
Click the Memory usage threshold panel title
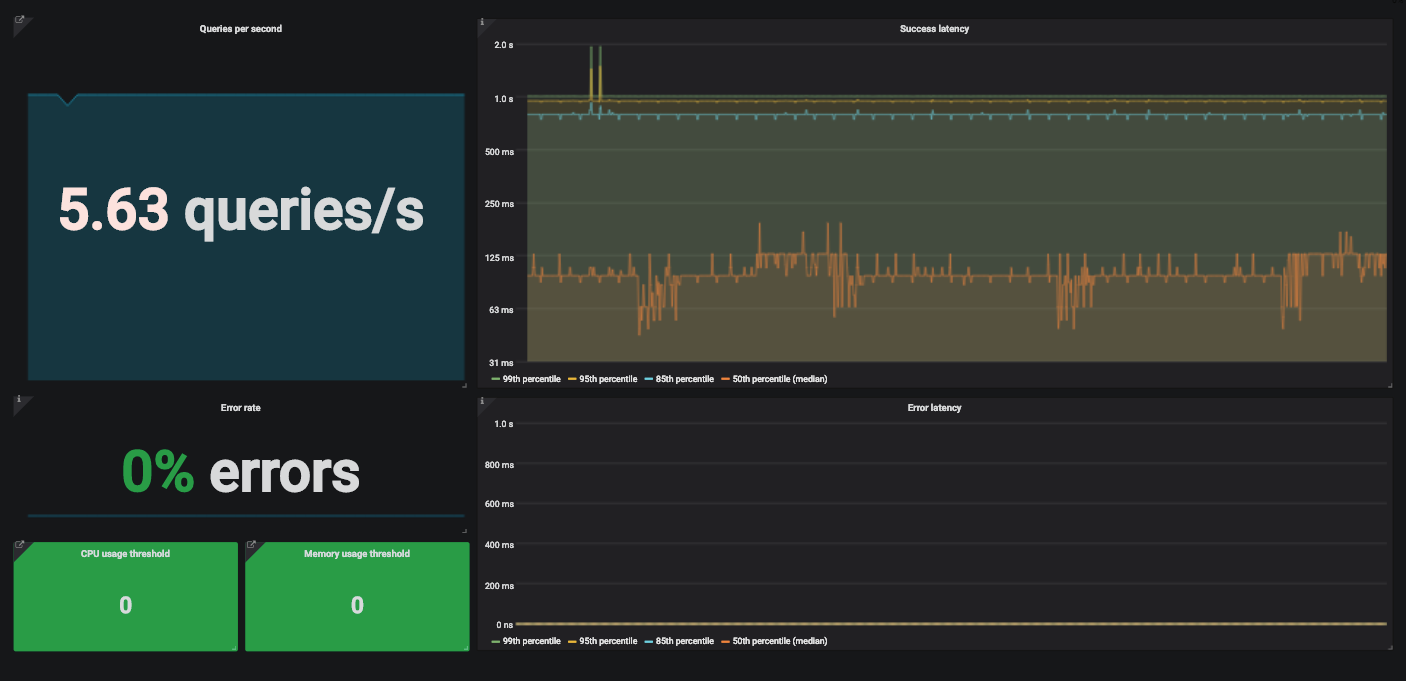(357, 553)
